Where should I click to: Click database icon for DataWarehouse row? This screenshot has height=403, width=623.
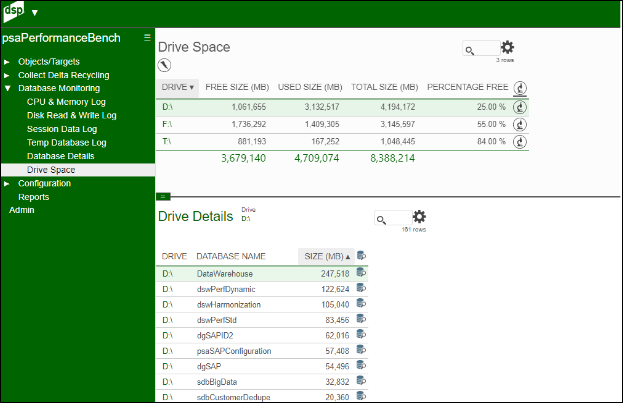[x=361, y=272]
